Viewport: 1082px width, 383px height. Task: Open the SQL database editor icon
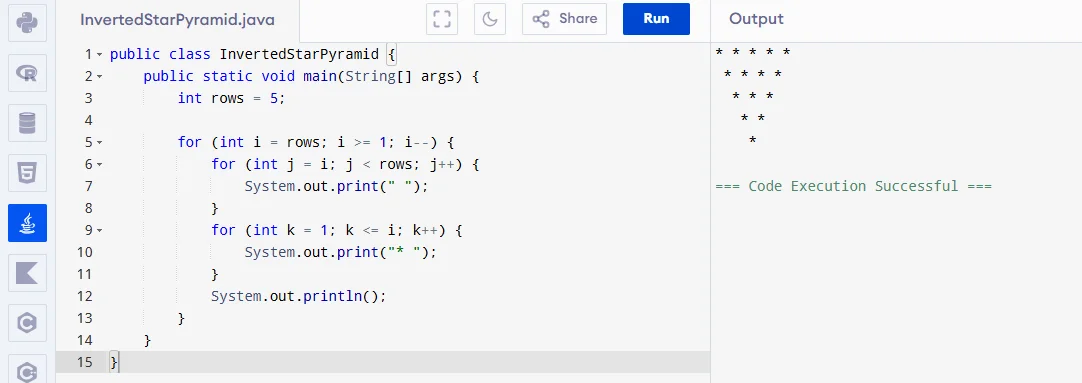[x=27, y=123]
